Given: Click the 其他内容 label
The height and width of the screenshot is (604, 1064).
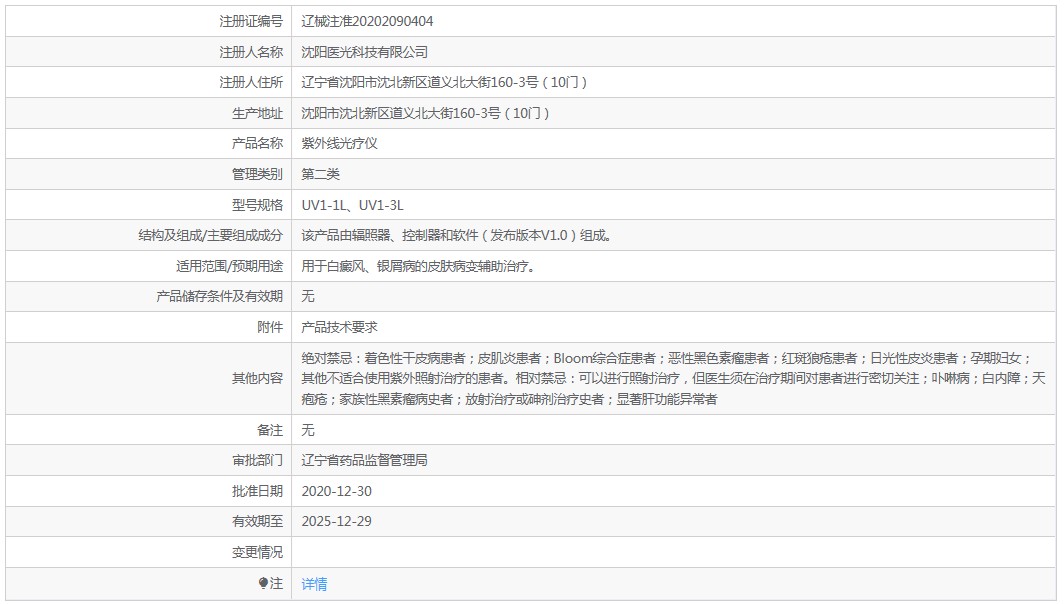Looking at the screenshot, I should pos(257,378).
